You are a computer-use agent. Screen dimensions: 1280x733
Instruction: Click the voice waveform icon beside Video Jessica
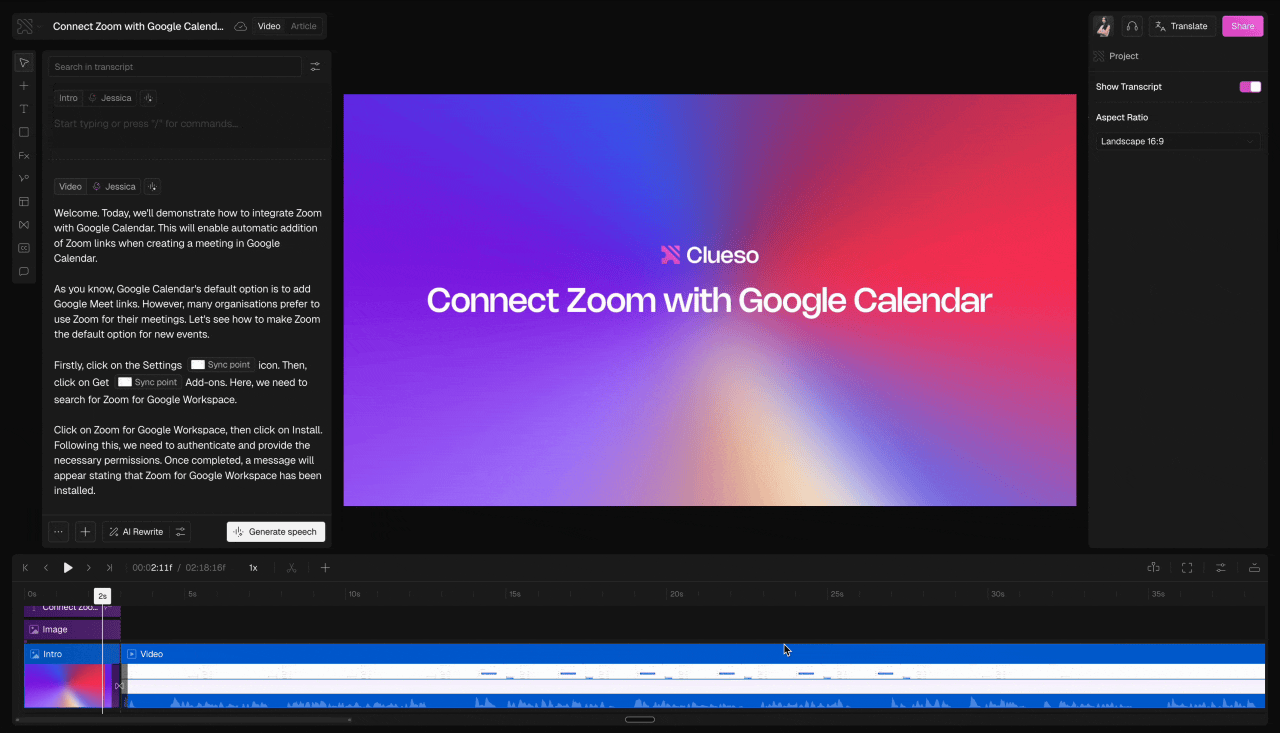(153, 186)
